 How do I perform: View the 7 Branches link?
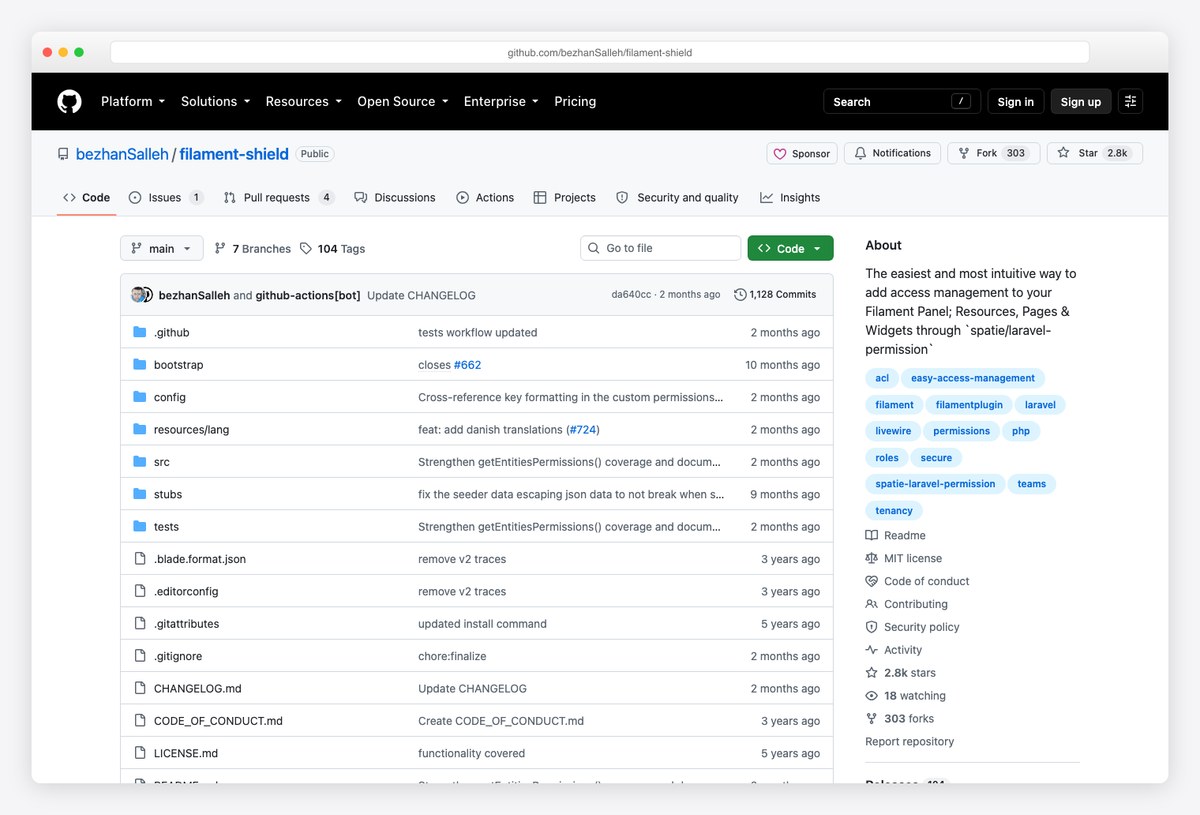tap(252, 249)
